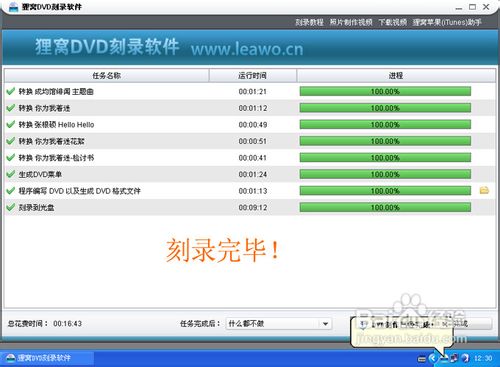Viewport: 500px width, 367px height.
Task: Click the 什么都不做 combo box field
Action: (278, 324)
